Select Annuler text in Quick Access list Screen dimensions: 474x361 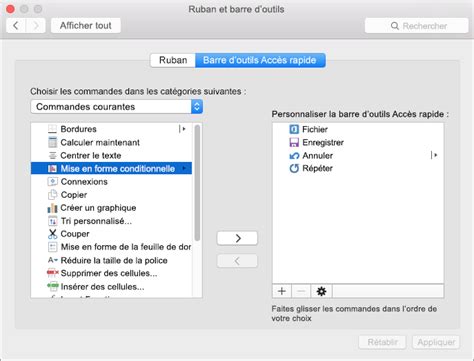click(317, 155)
